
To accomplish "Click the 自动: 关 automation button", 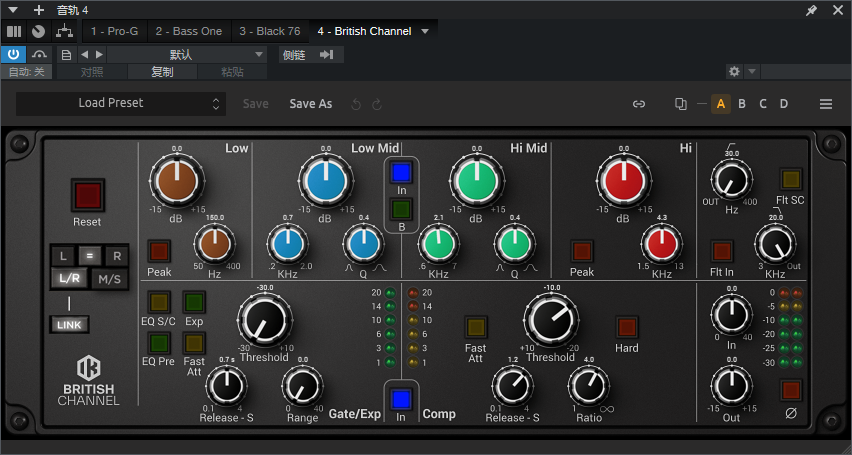I will (x=27, y=72).
